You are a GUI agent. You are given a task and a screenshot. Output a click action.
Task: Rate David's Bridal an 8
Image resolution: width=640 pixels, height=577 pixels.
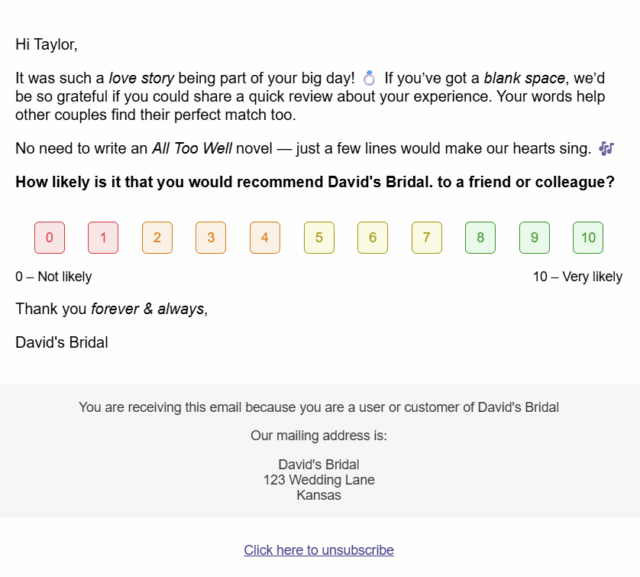[x=481, y=238]
